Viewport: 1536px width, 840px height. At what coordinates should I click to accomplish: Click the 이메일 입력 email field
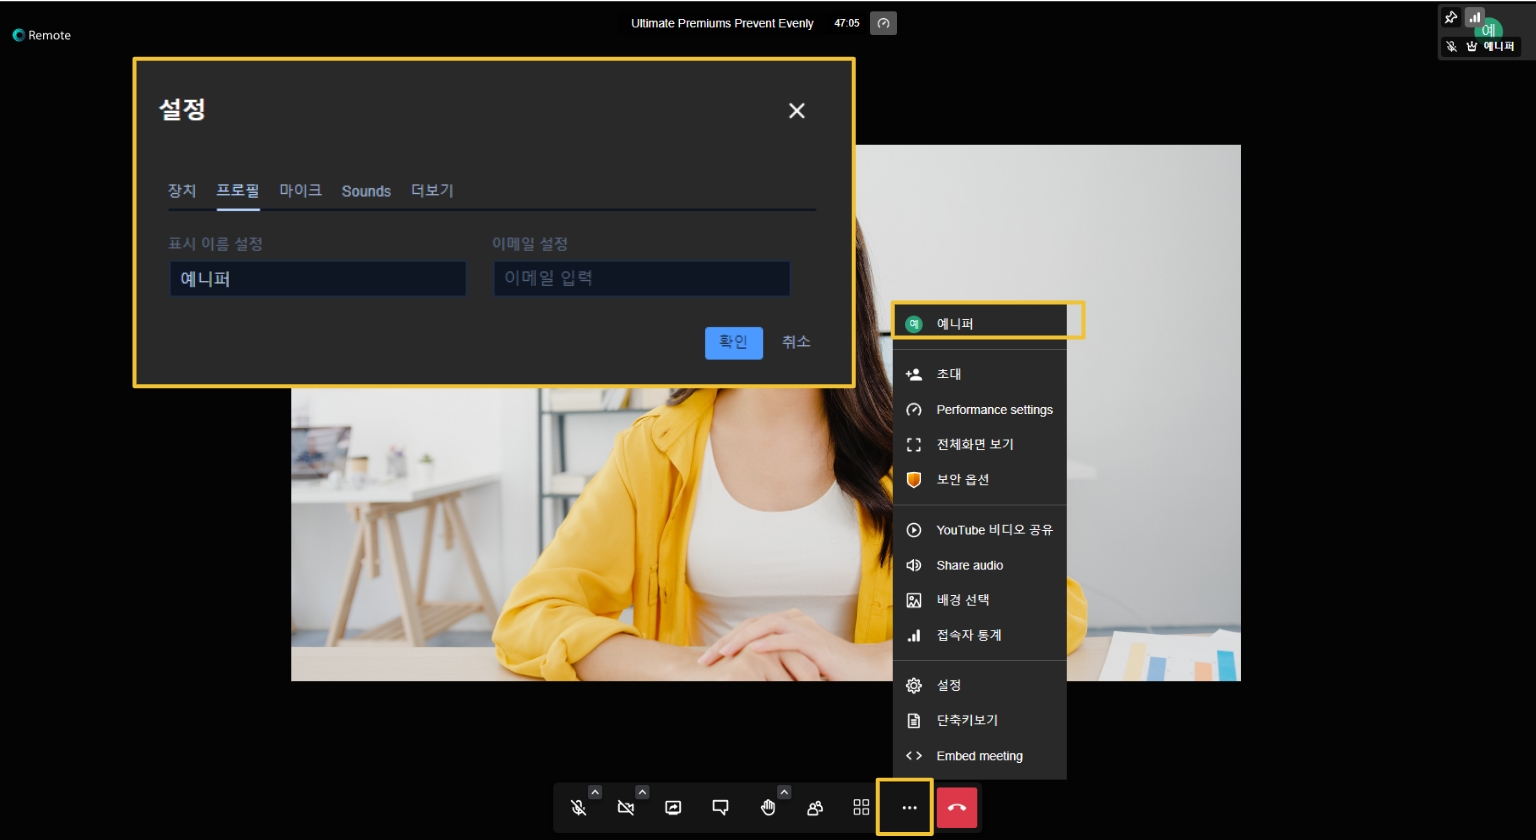(x=641, y=278)
